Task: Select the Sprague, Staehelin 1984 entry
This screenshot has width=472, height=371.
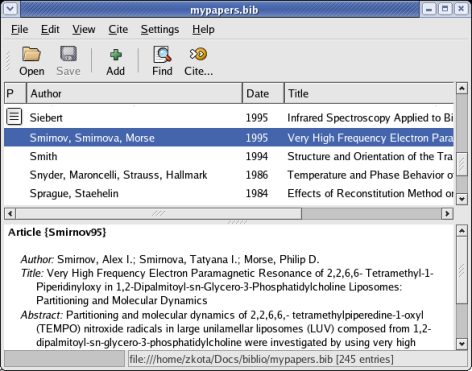Action: pyautogui.click(x=229, y=193)
